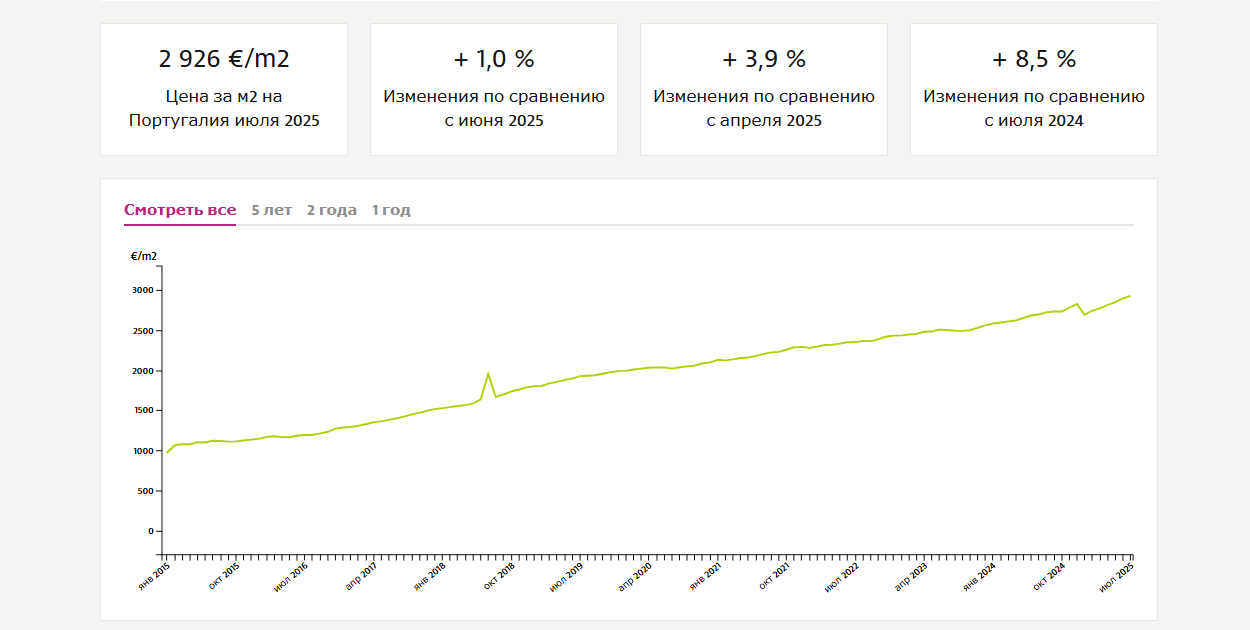This screenshot has height=630, width=1250.
Task: Show only the "1 год" period
Action: (391, 210)
